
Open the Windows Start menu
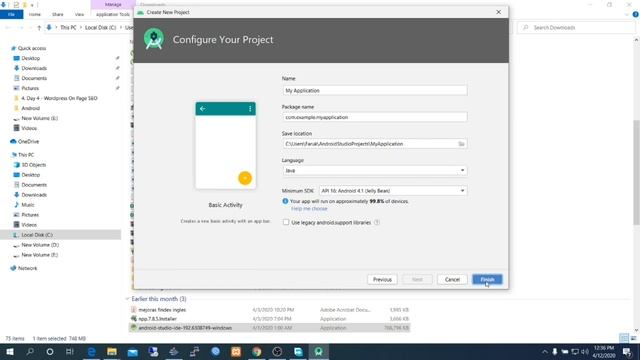pyautogui.click(x=9, y=351)
